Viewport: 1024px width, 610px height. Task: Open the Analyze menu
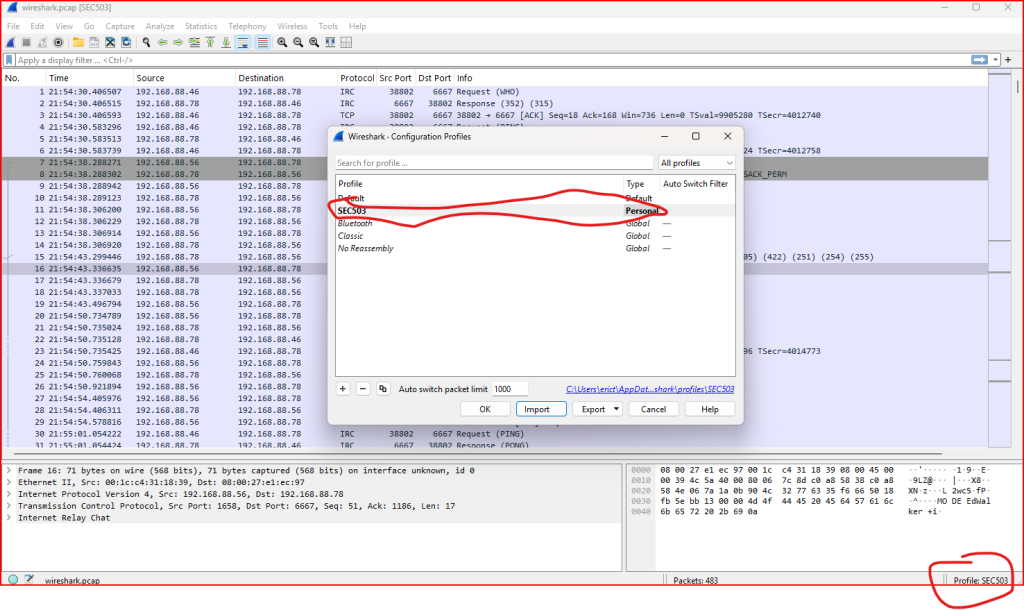[160, 26]
